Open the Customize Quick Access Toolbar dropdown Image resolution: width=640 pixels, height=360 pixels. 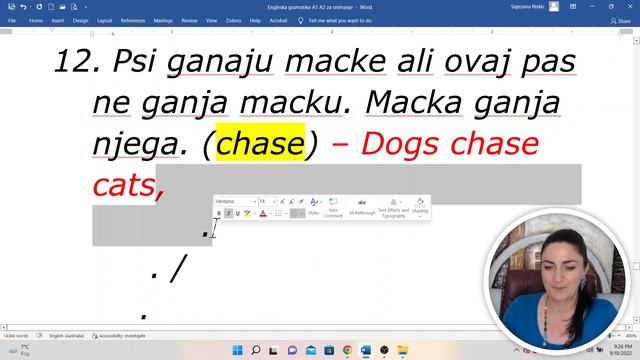[86, 7]
